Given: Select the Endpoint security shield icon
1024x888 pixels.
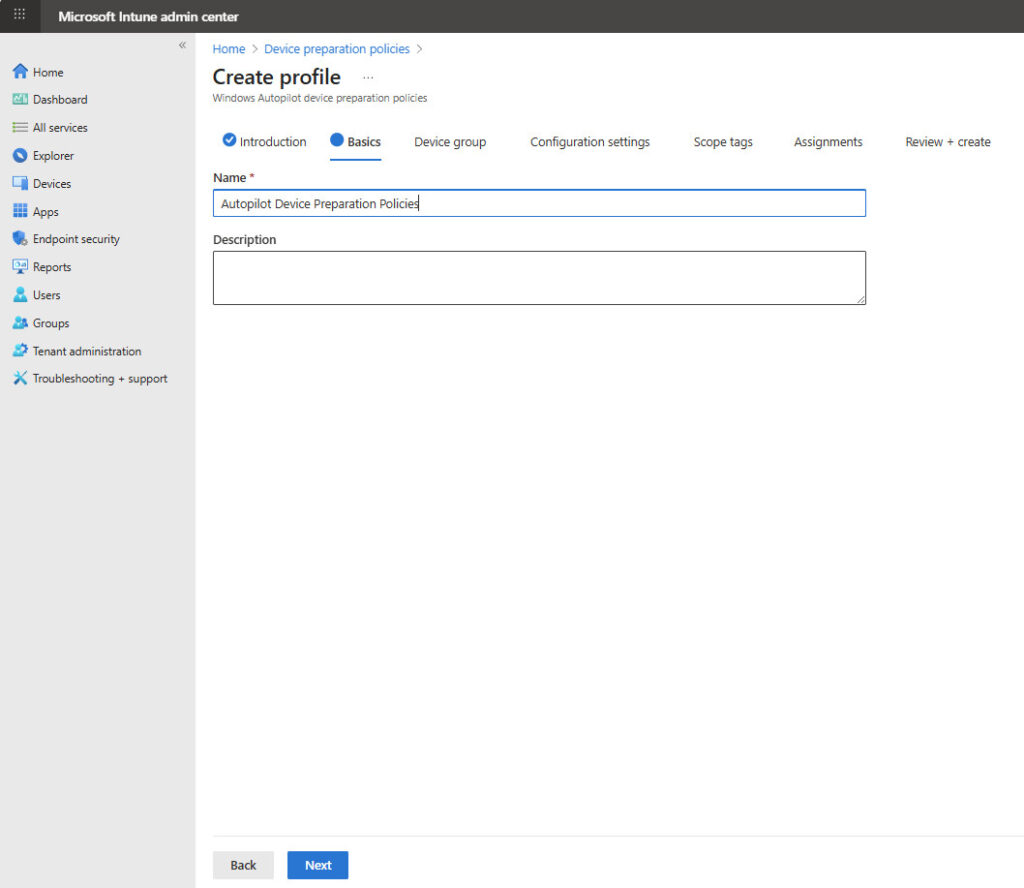Looking at the screenshot, I should click(20, 239).
